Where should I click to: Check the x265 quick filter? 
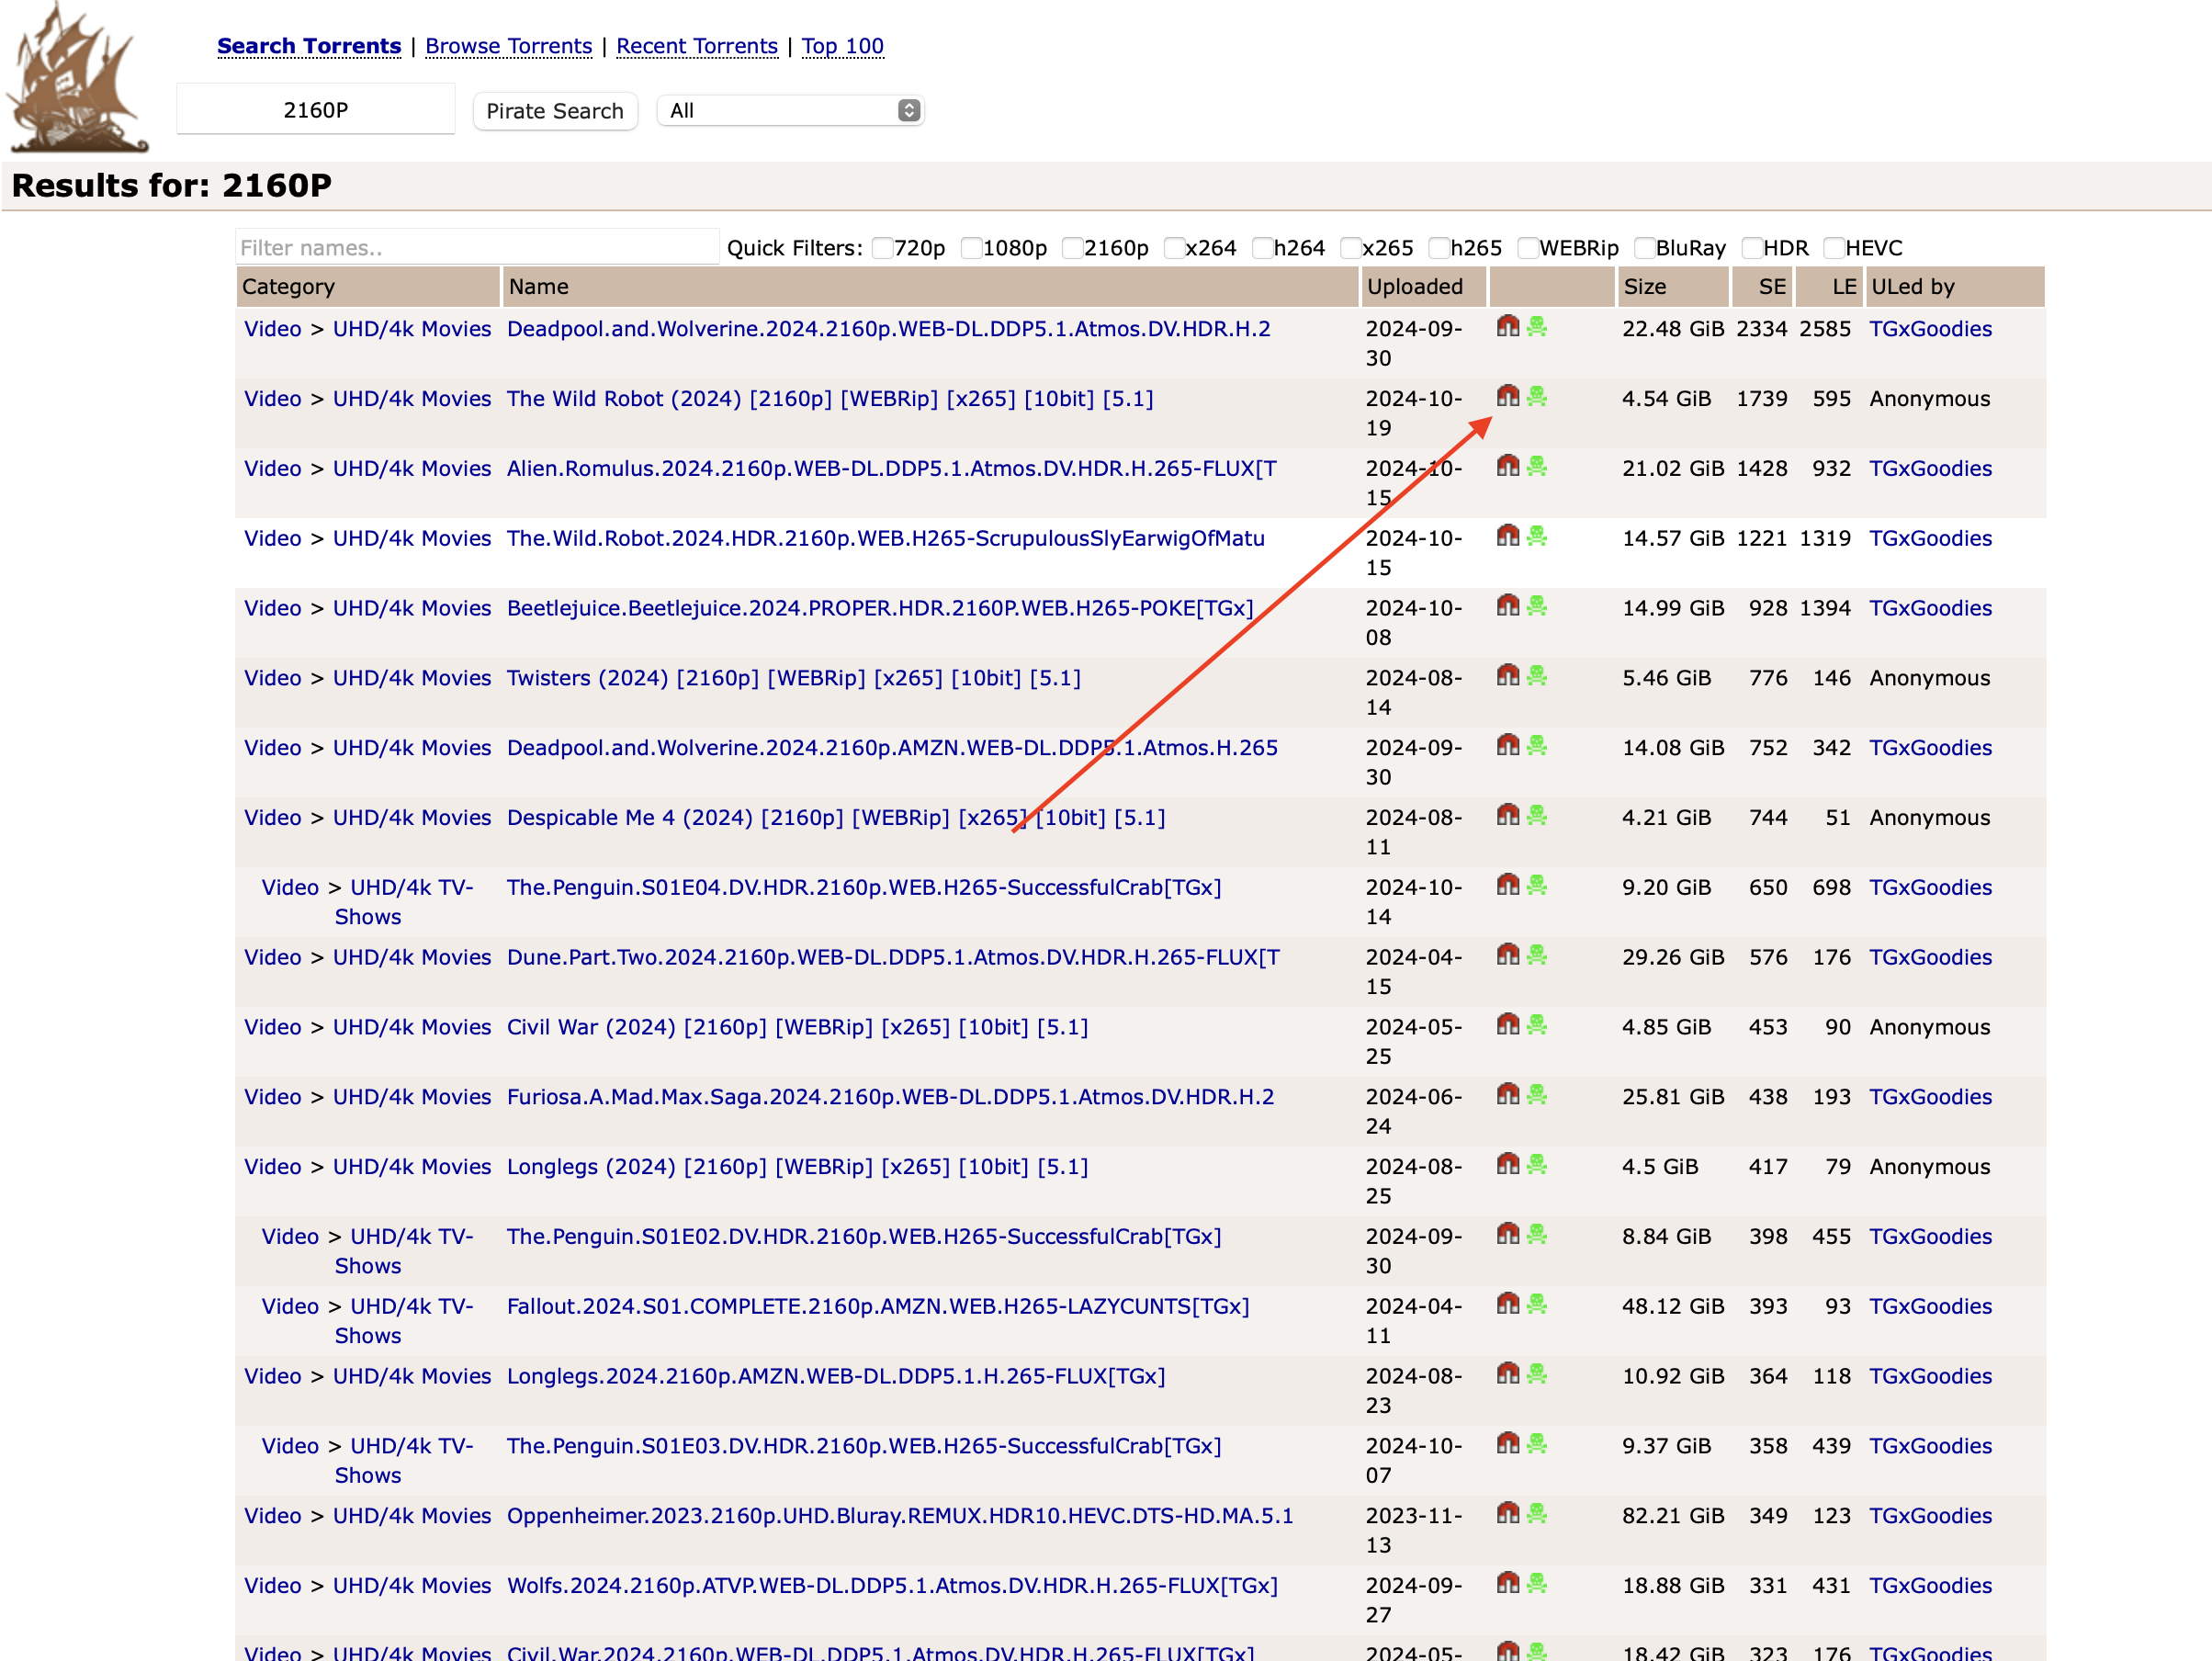click(x=1351, y=248)
